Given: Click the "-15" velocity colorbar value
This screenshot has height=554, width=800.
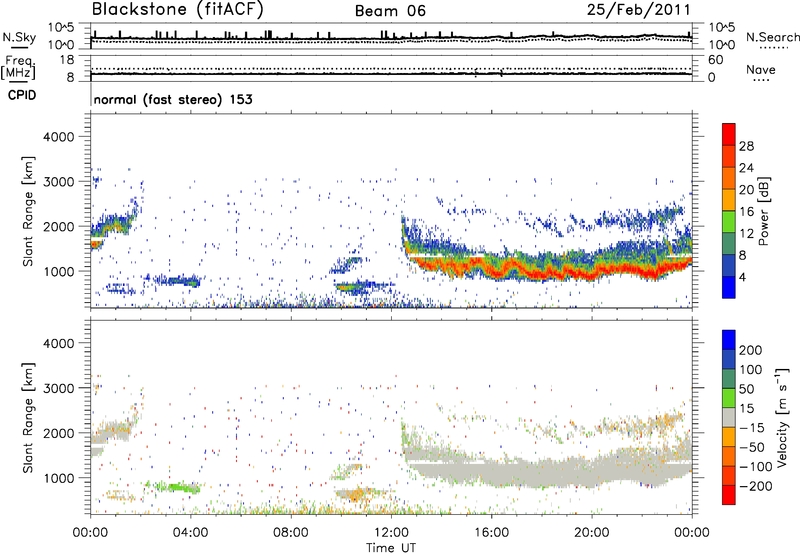Looking at the screenshot, I should pyautogui.click(x=751, y=428).
